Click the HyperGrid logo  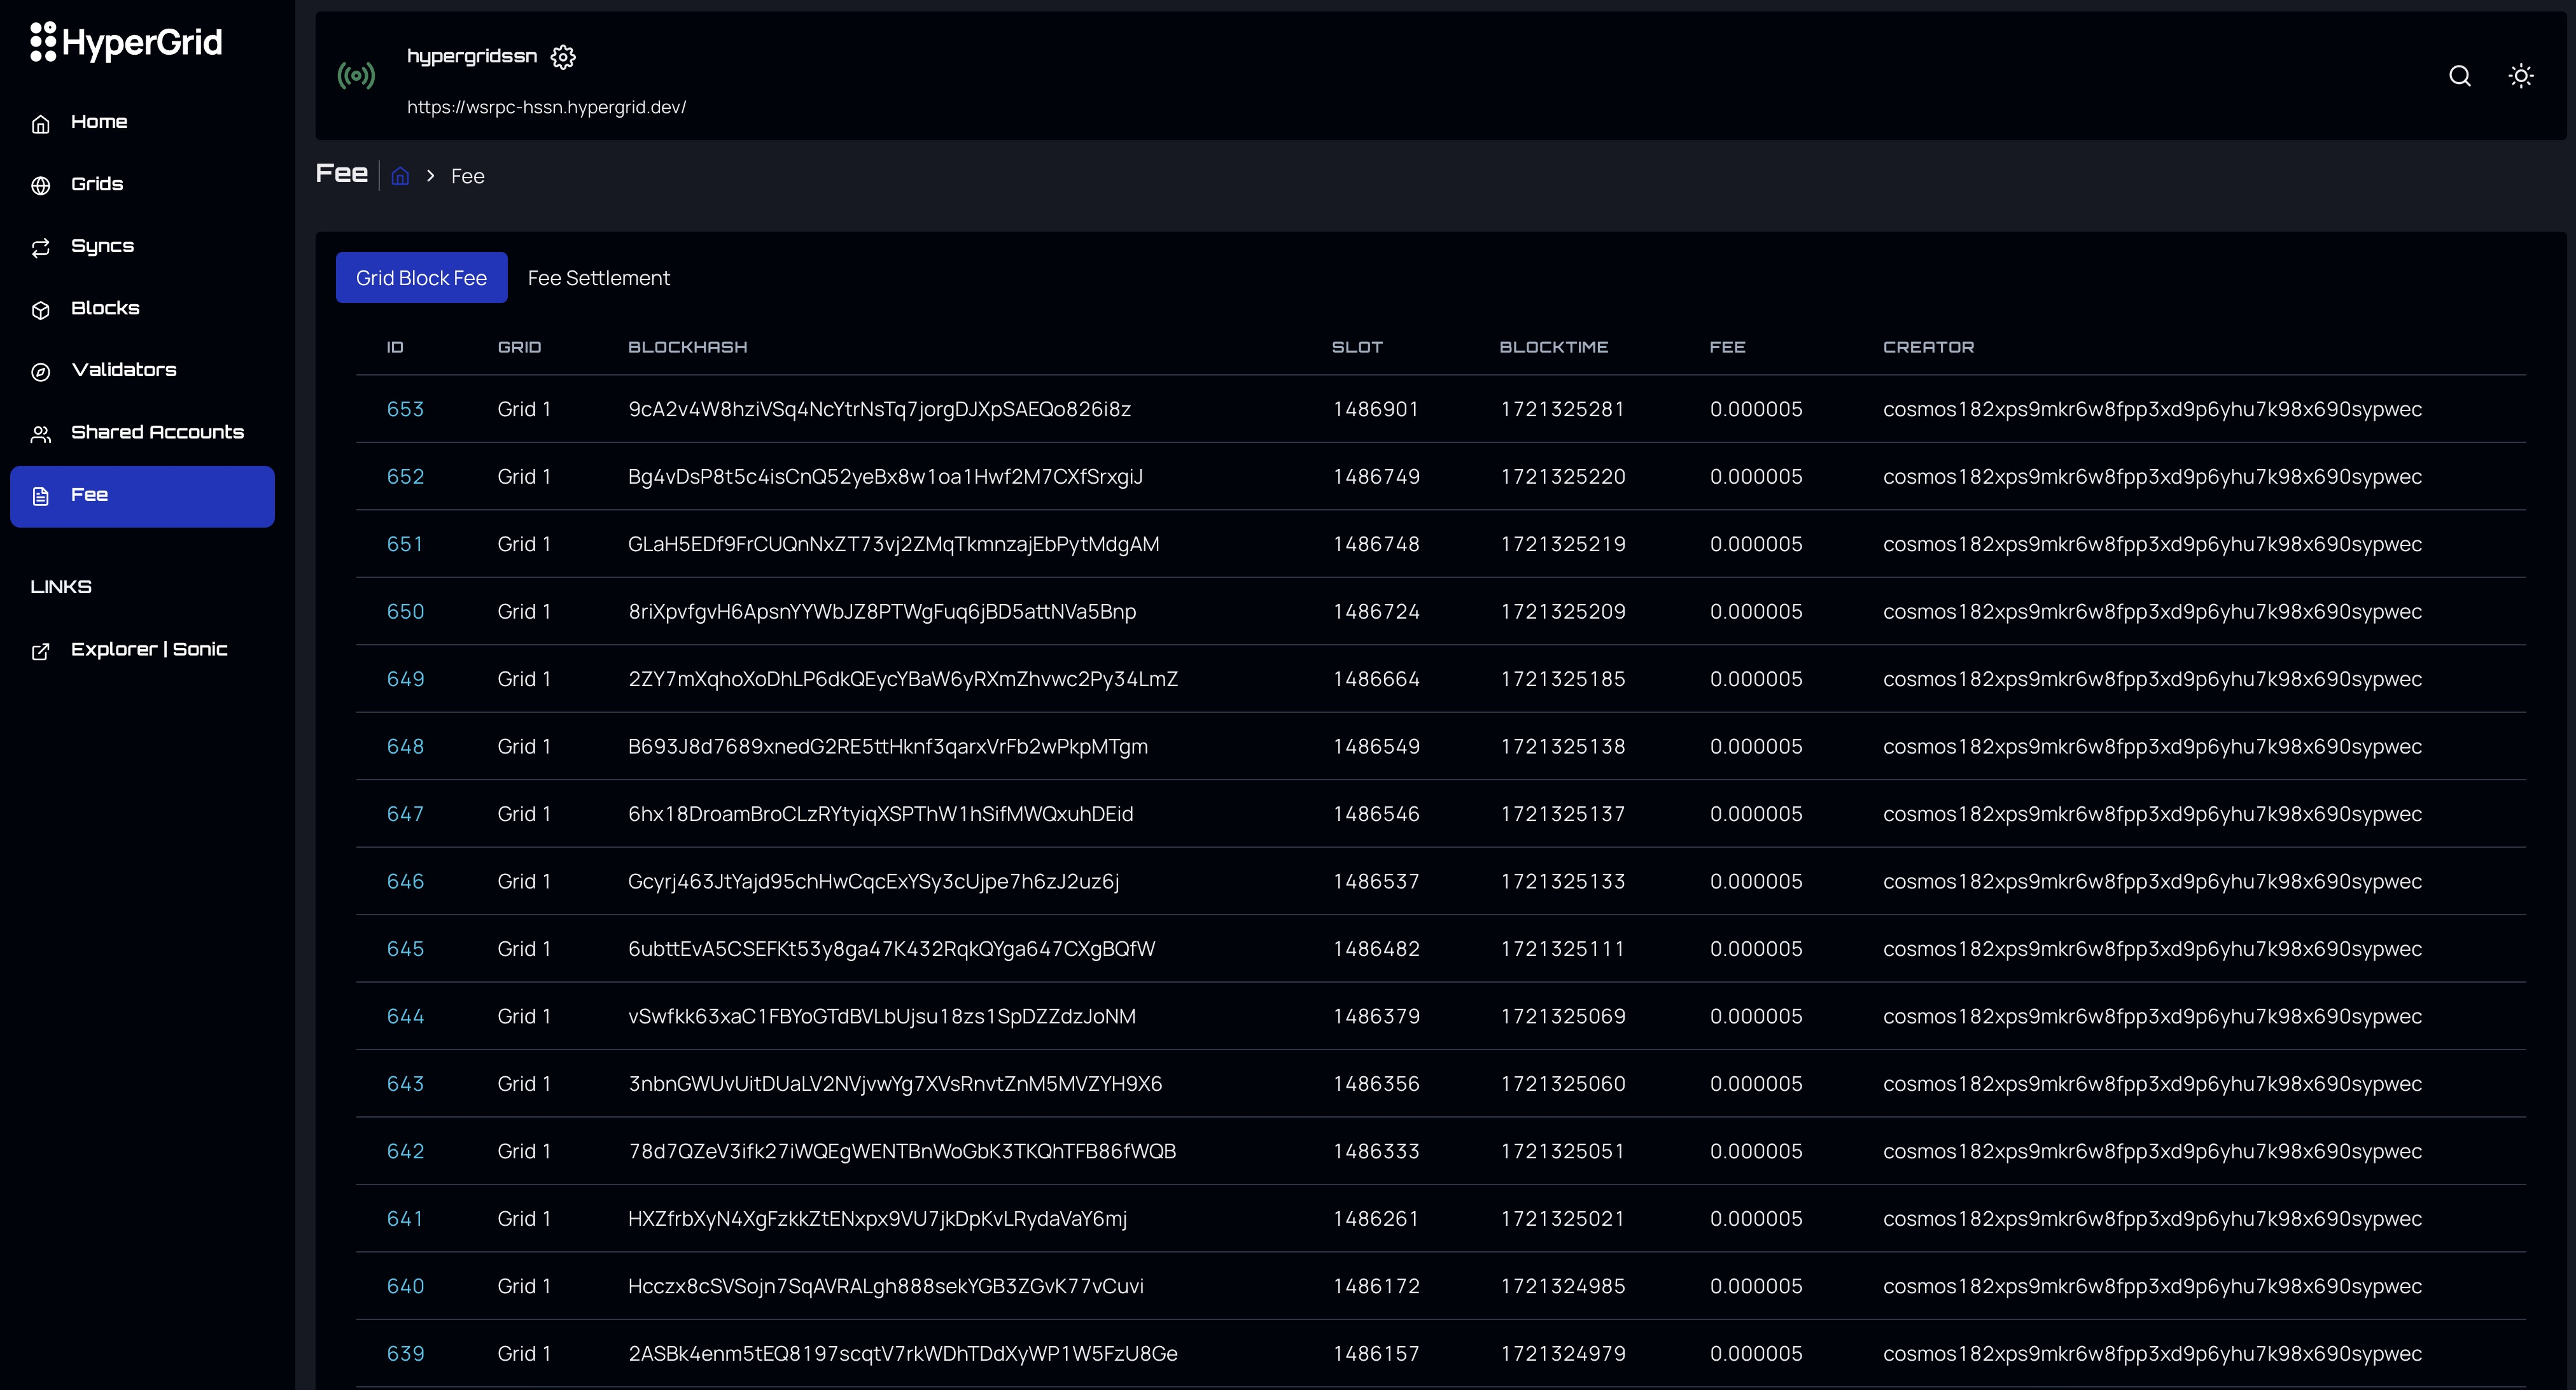pyautogui.click(x=126, y=42)
